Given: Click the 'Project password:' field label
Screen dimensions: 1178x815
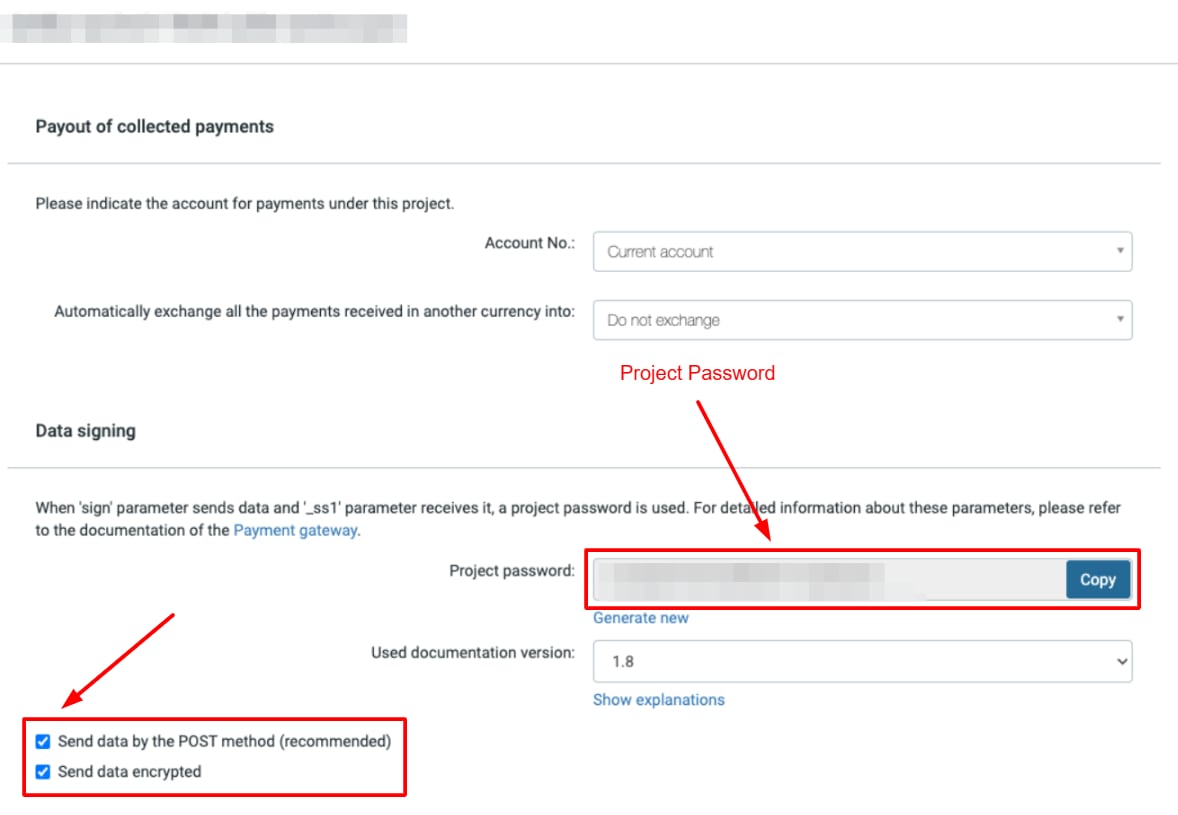Looking at the screenshot, I should tap(512, 571).
